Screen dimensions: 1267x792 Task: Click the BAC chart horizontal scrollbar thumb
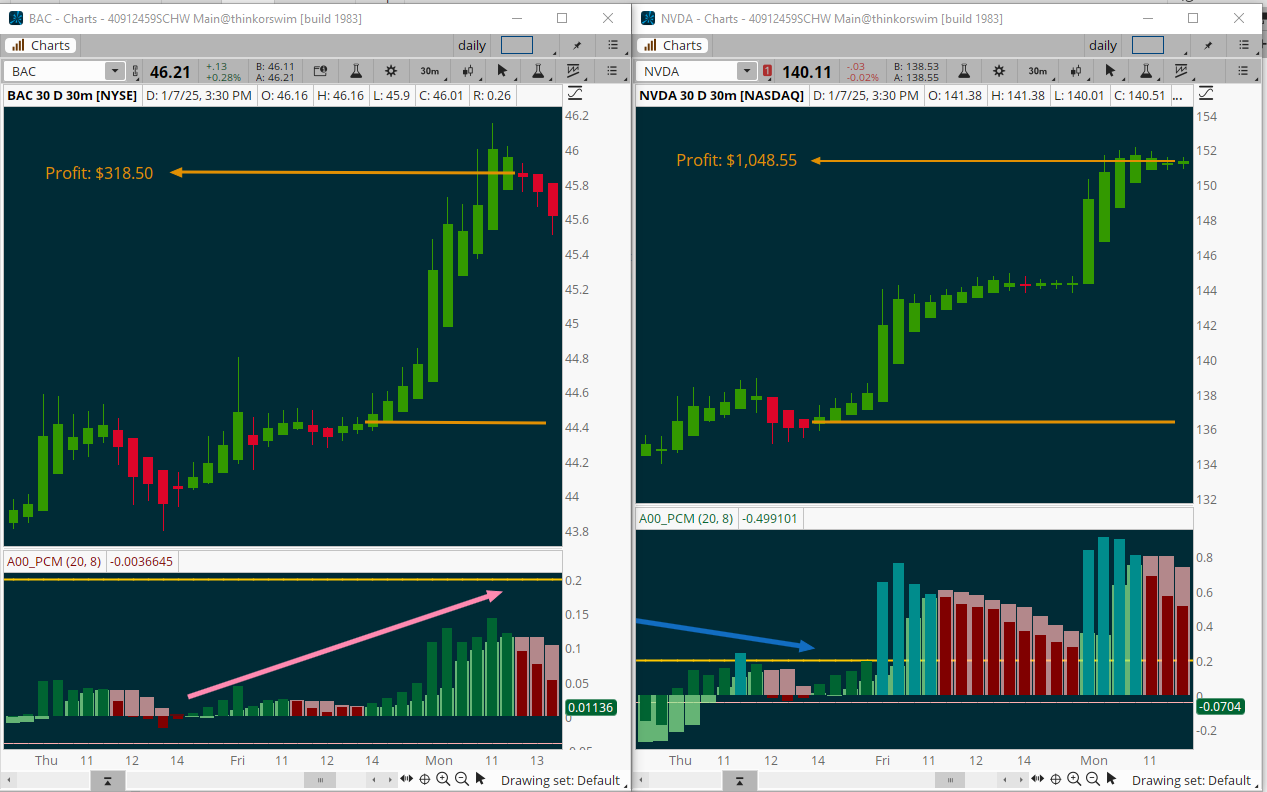tap(320, 780)
